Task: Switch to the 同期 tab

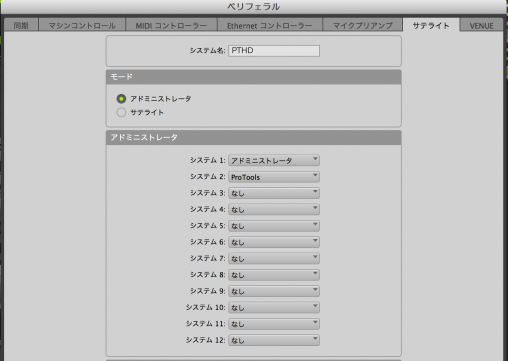Action: click(21, 25)
